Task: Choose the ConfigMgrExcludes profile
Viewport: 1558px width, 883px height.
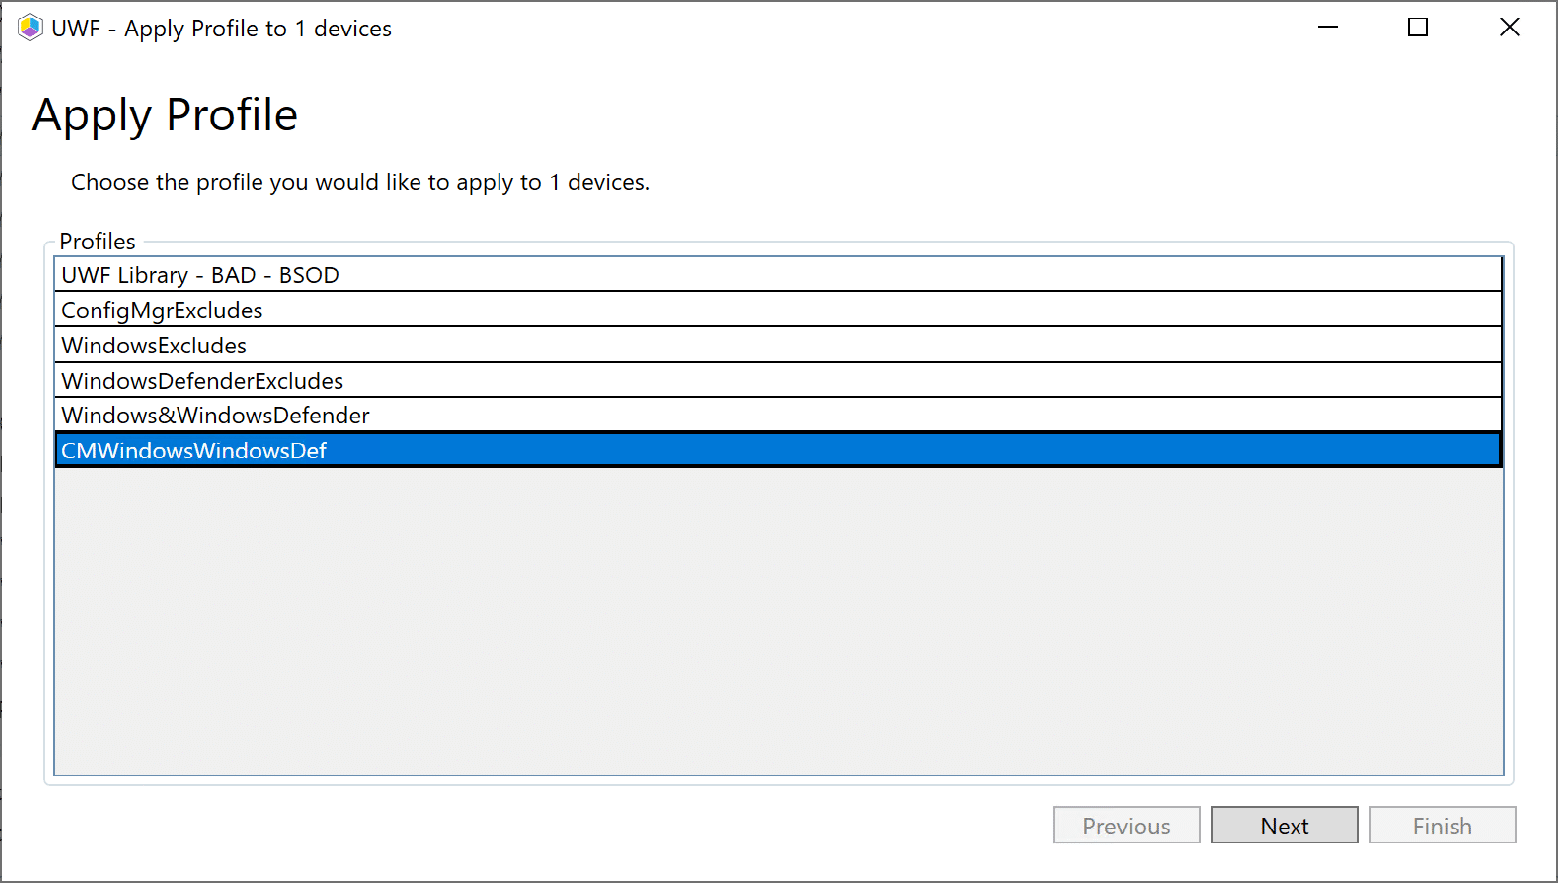Action: click(x=162, y=310)
